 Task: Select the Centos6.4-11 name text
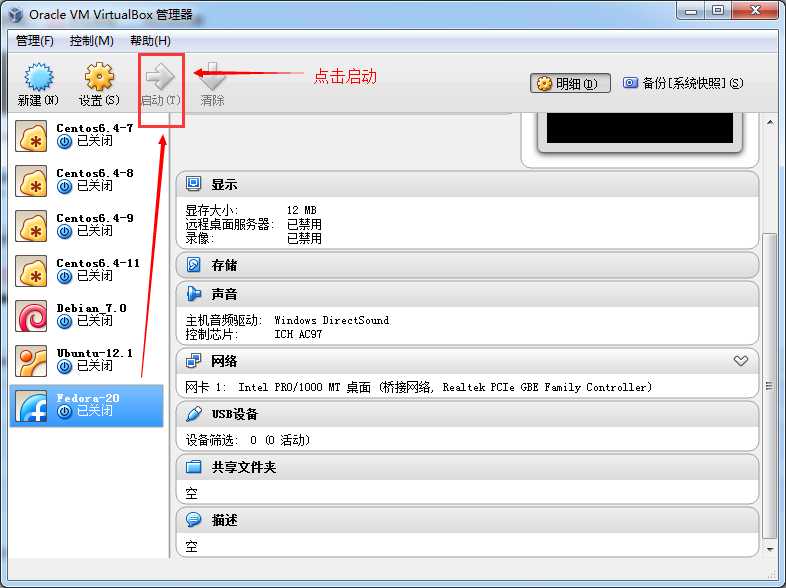98,264
